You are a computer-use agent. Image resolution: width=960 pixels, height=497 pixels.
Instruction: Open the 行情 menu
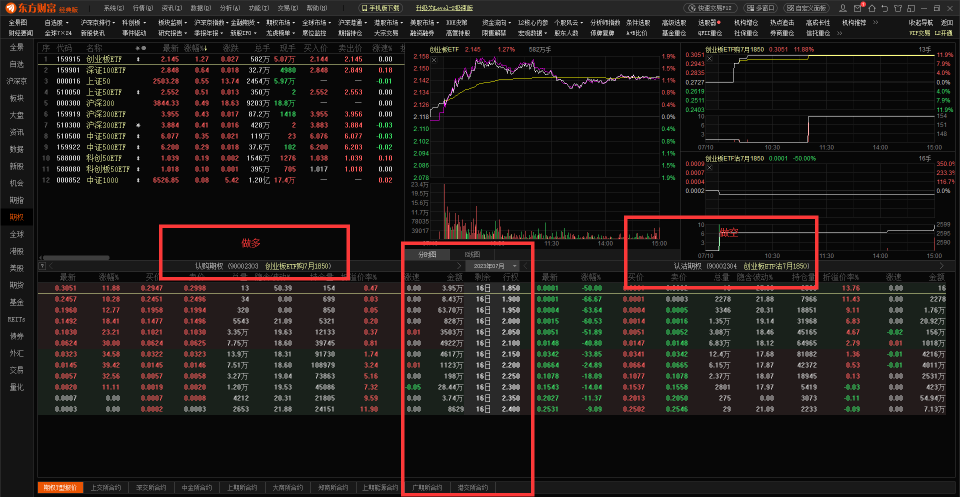click(x=142, y=8)
